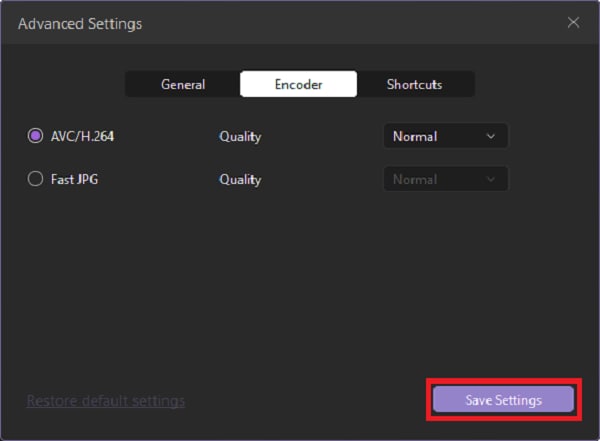Click the AVC/H.264 encoder label text
This screenshot has width=600, height=441.
click(x=81, y=136)
